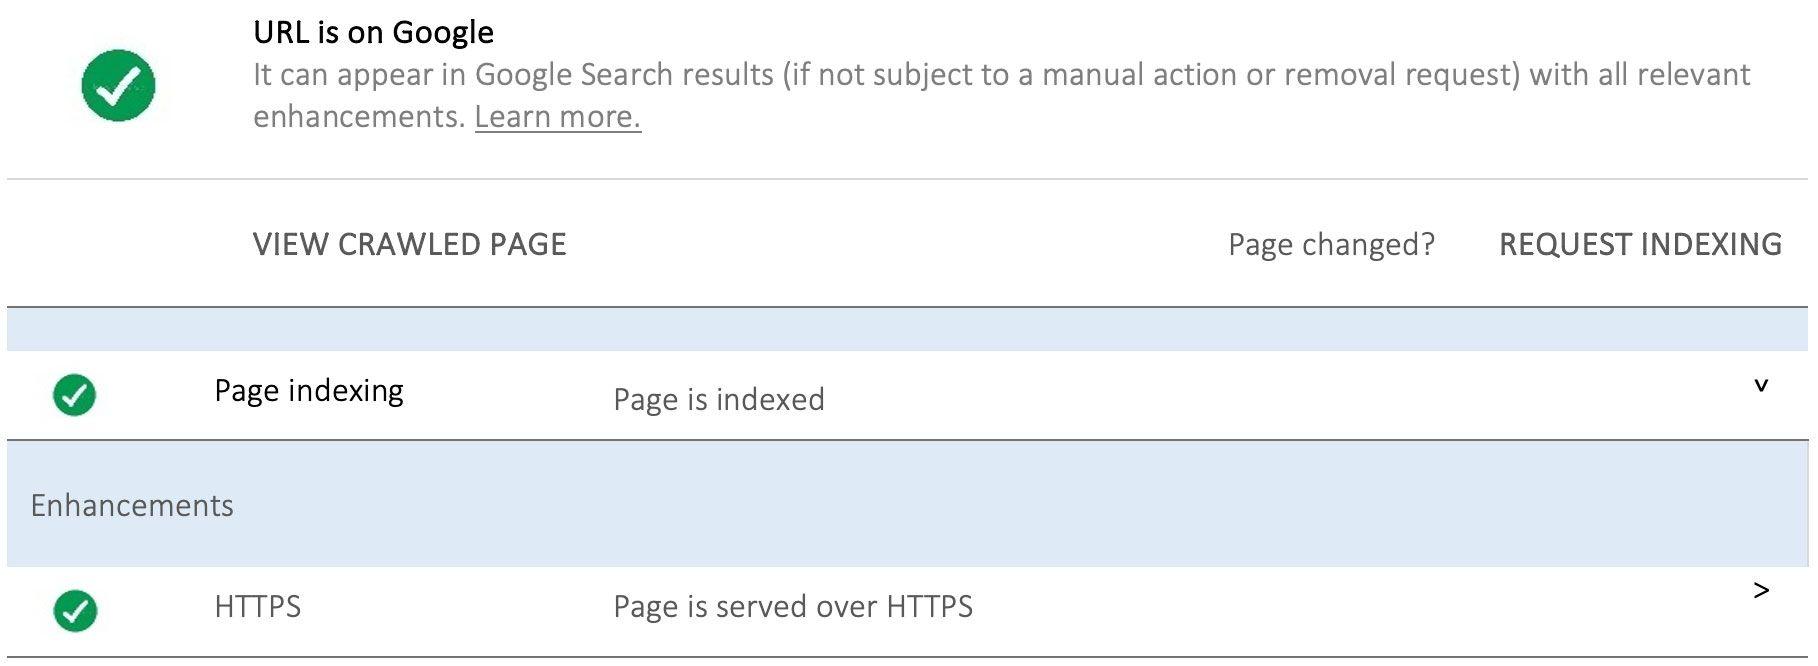The width and height of the screenshot is (1818, 666).
Task: Click Request Indexing button
Action: coord(1640,244)
